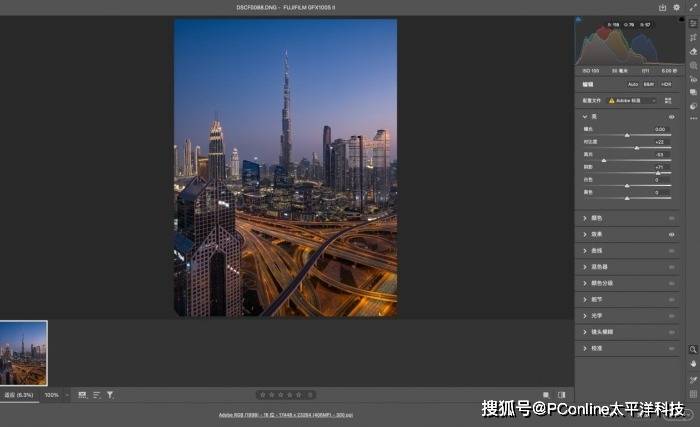
Task: Toggle visibility eye for 颜色 panel
Action: tap(671, 217)
